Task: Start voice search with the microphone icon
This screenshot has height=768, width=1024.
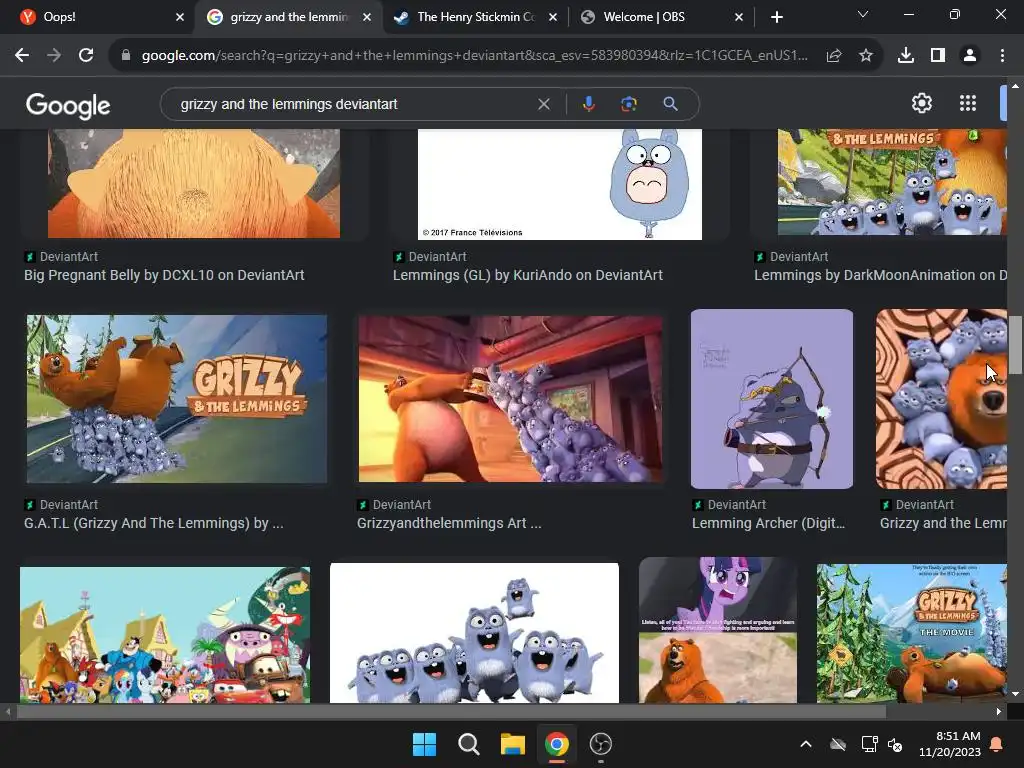Action: point(588,104)
